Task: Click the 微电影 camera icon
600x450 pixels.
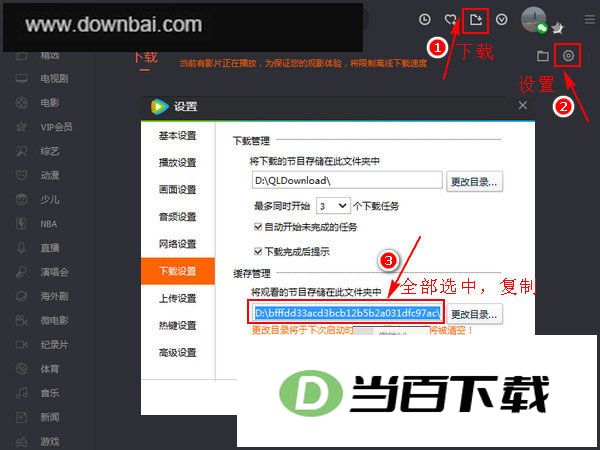Action: click(21, 320)
